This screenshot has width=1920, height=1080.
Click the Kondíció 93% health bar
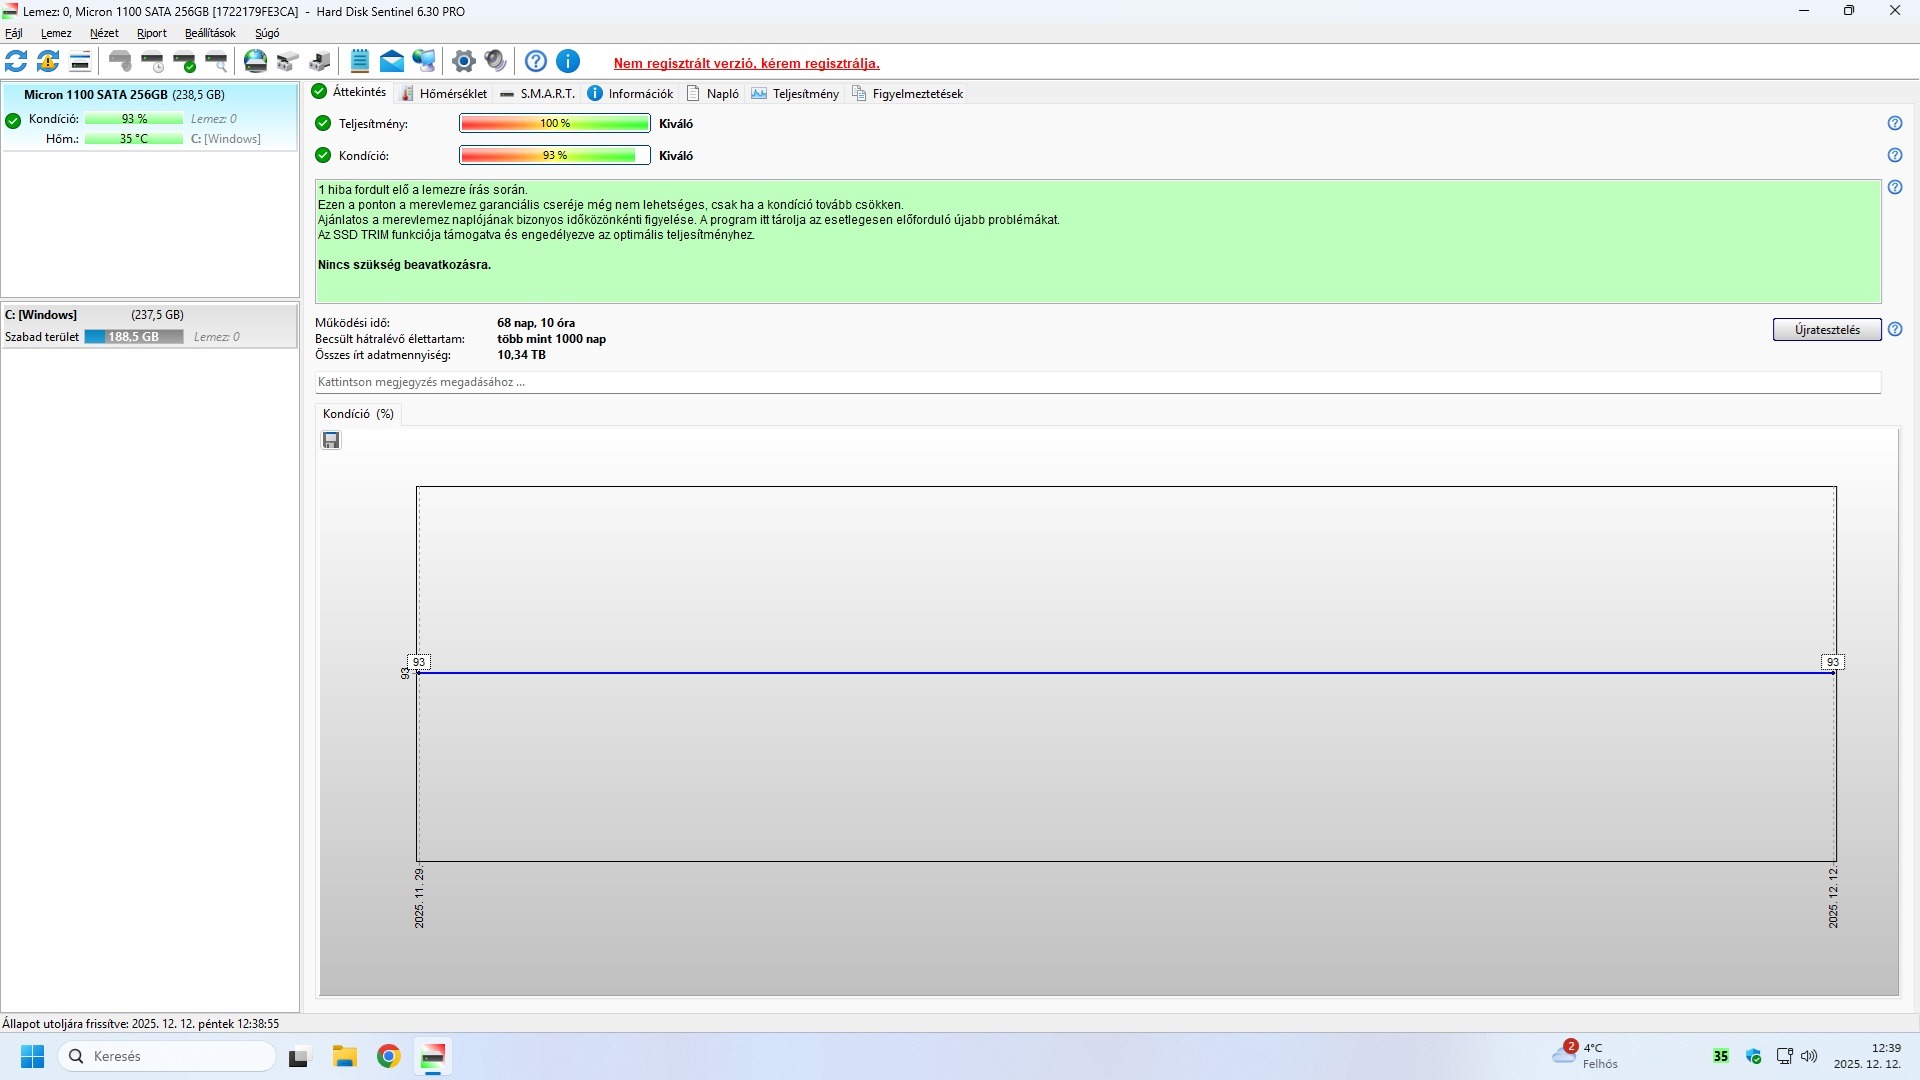[x=554, y=156]
